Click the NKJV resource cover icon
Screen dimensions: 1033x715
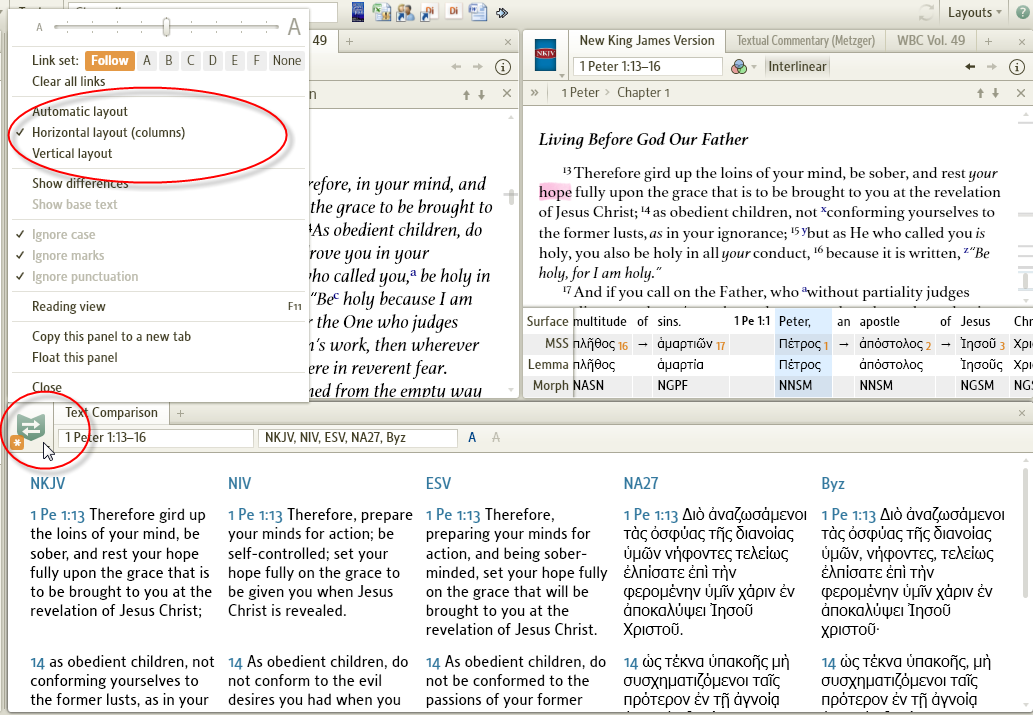(x=545, y=56)
